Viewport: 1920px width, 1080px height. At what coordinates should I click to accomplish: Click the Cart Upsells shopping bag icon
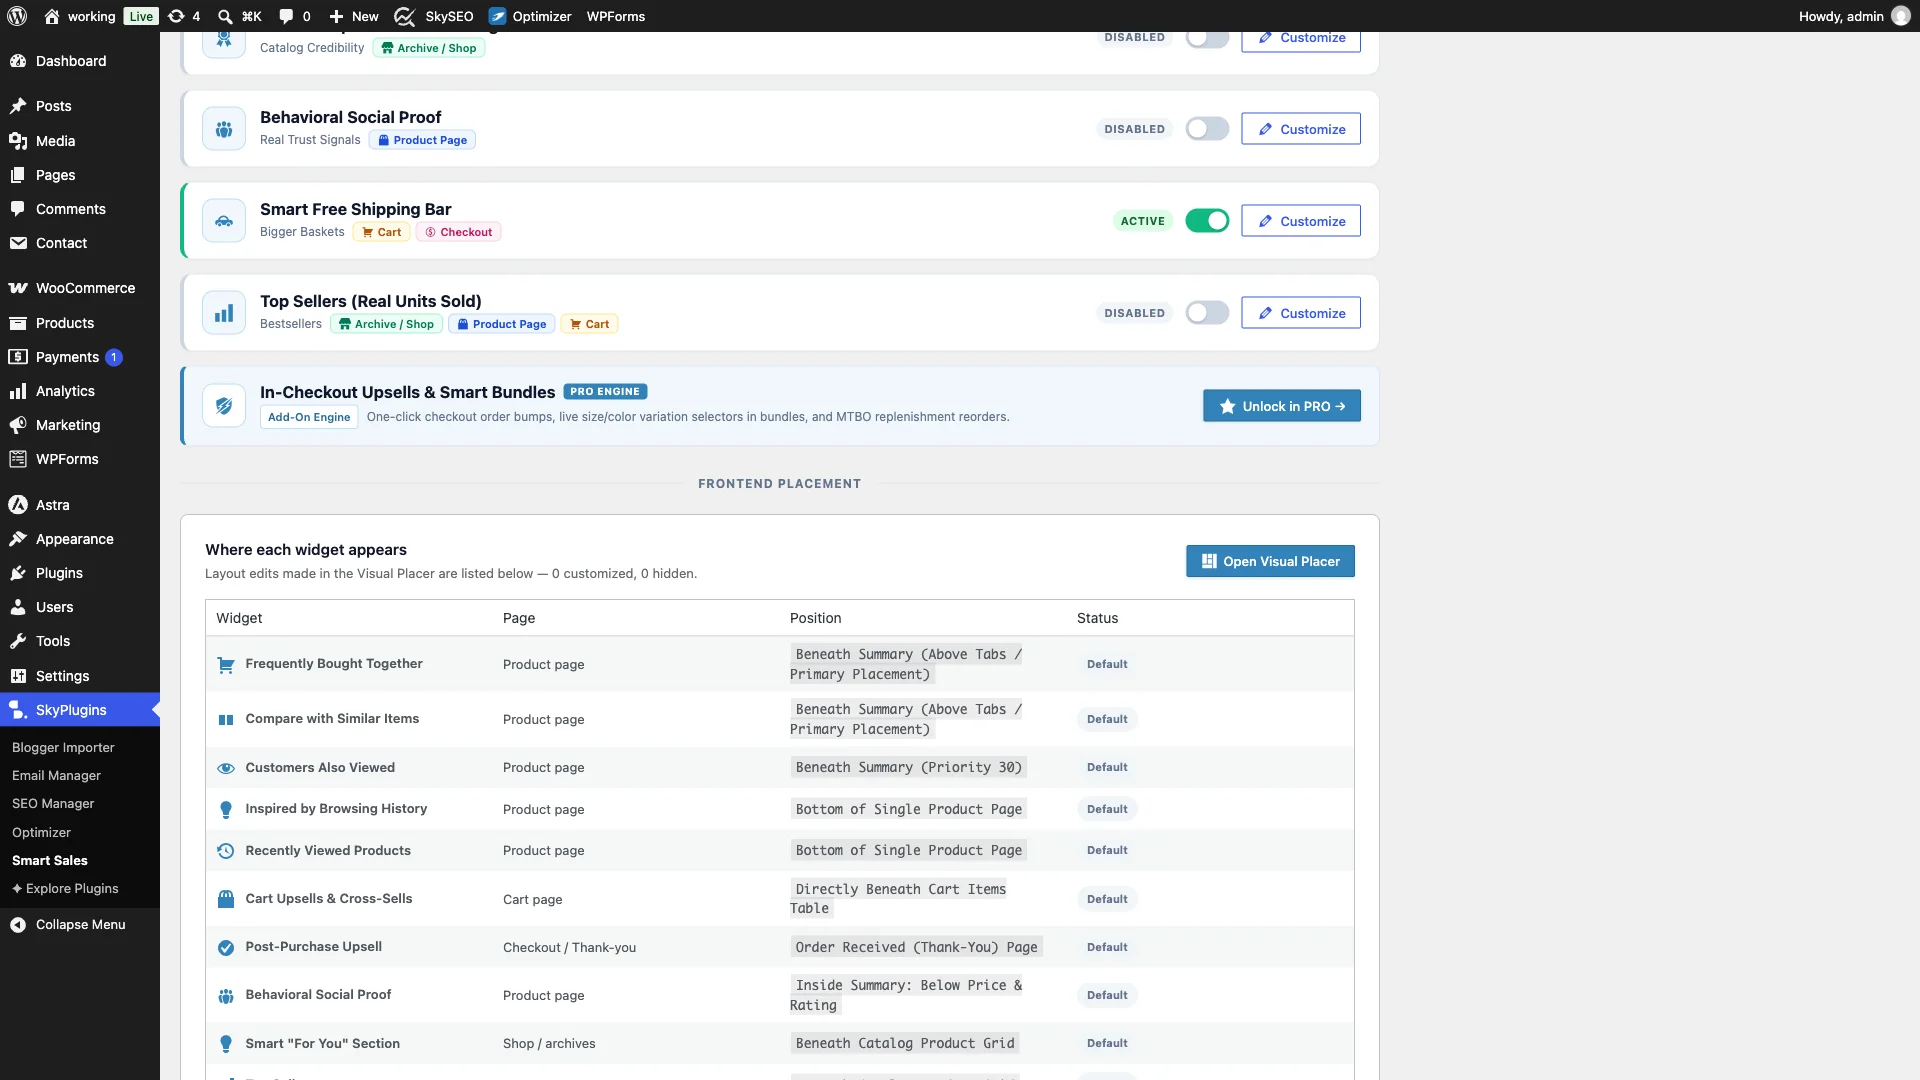[x=226, y=899]
